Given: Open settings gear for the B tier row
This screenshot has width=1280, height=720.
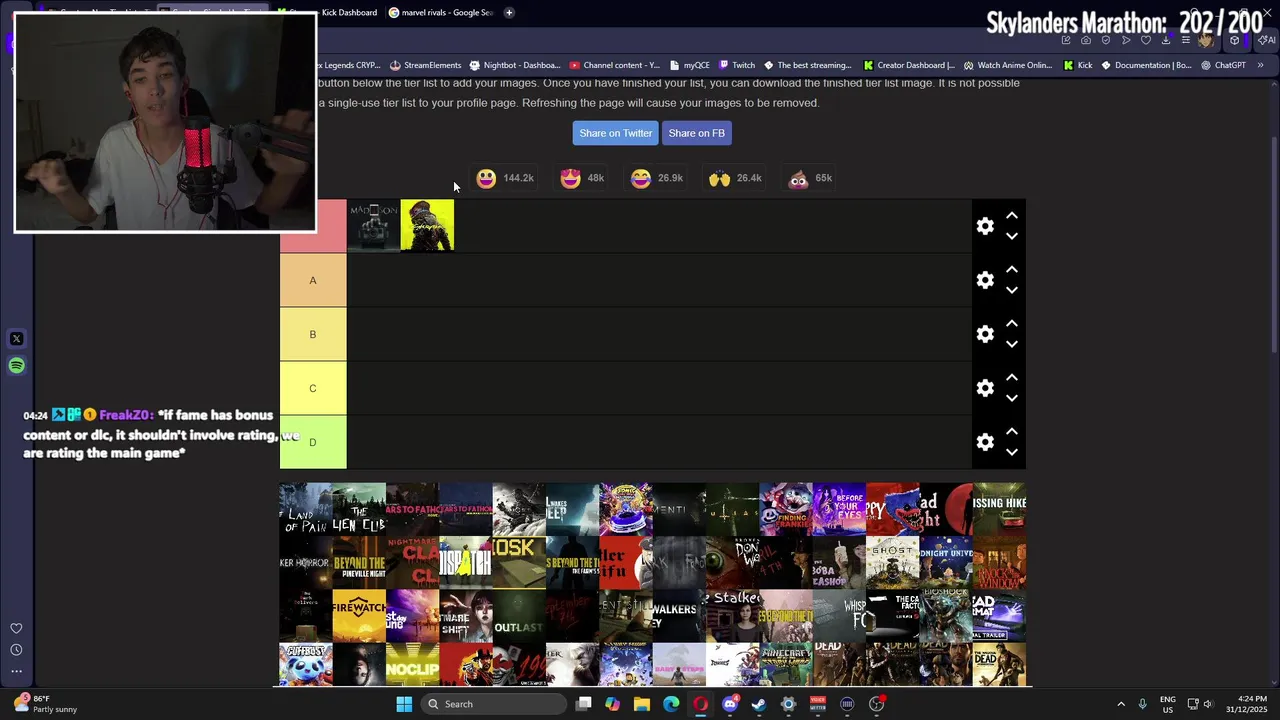Looking at the screenshot, I should [985, 334].
